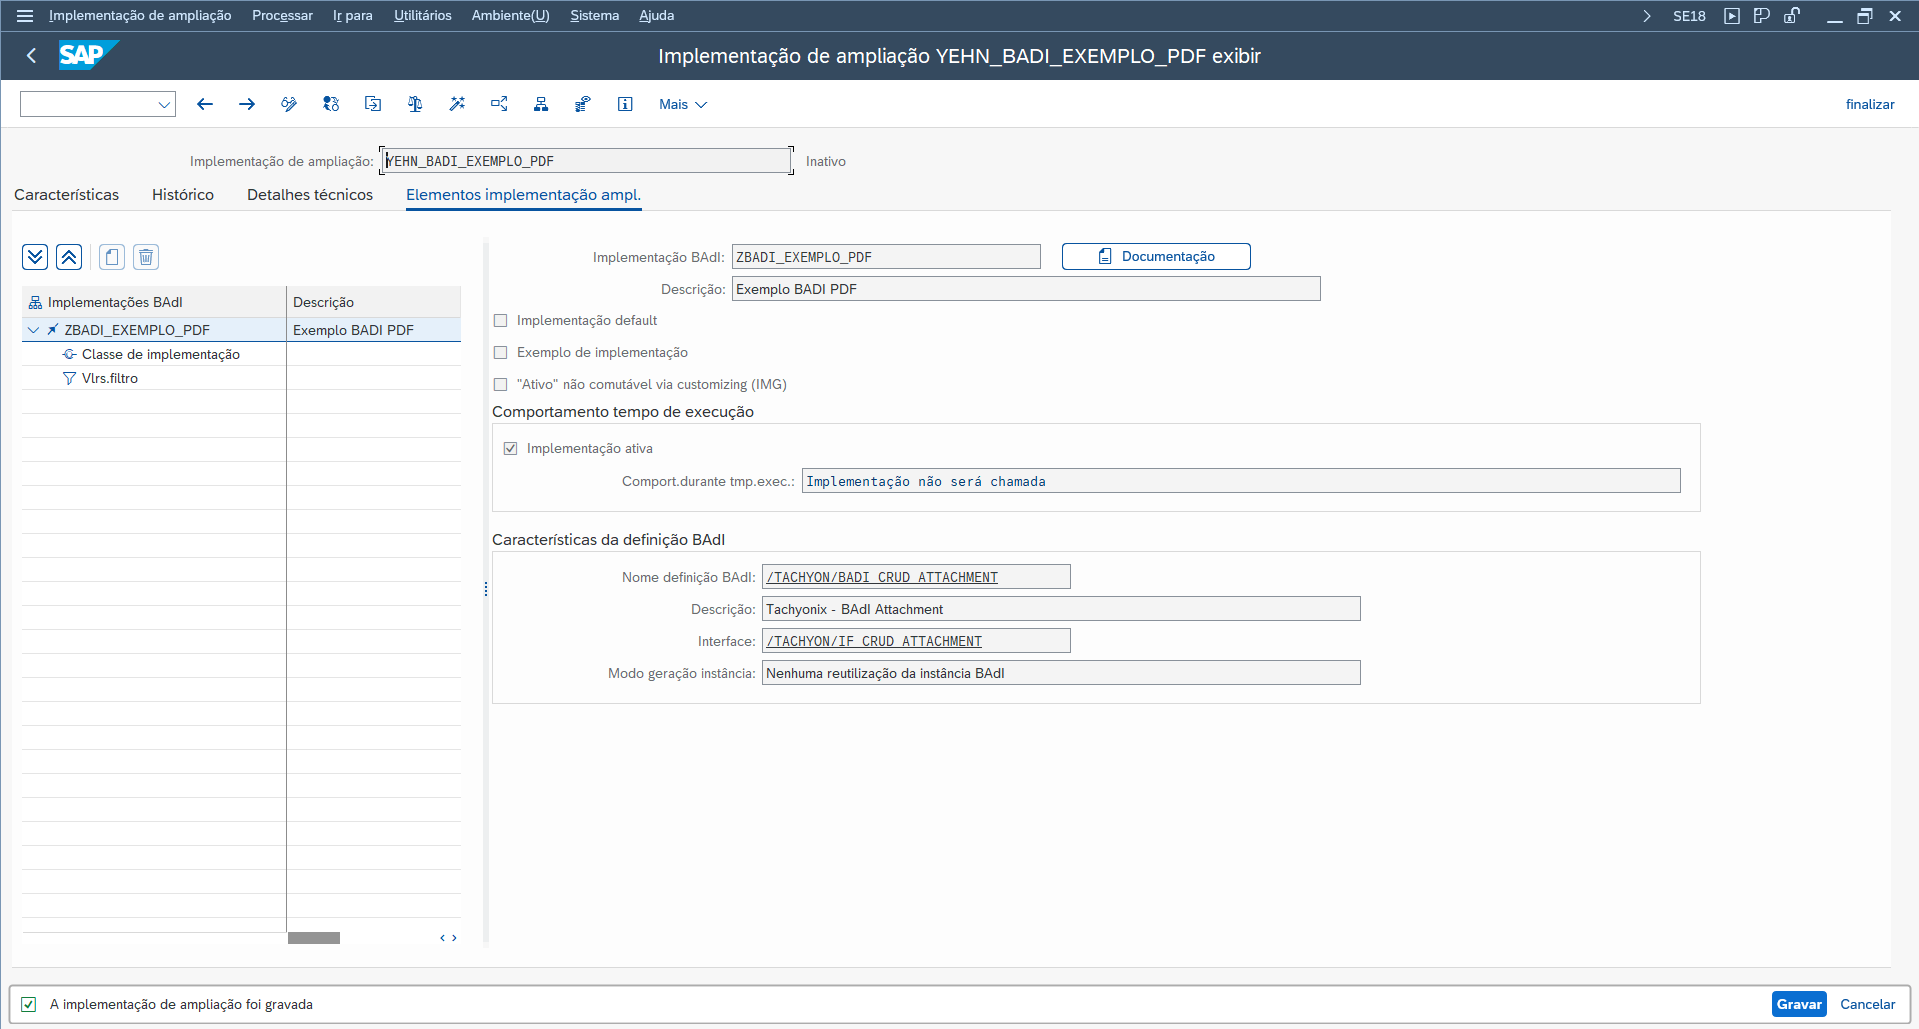The height and width of the screenshot is (1029, 1919).
Task: Open the Processar menu
Action: [x=282, y=16]
